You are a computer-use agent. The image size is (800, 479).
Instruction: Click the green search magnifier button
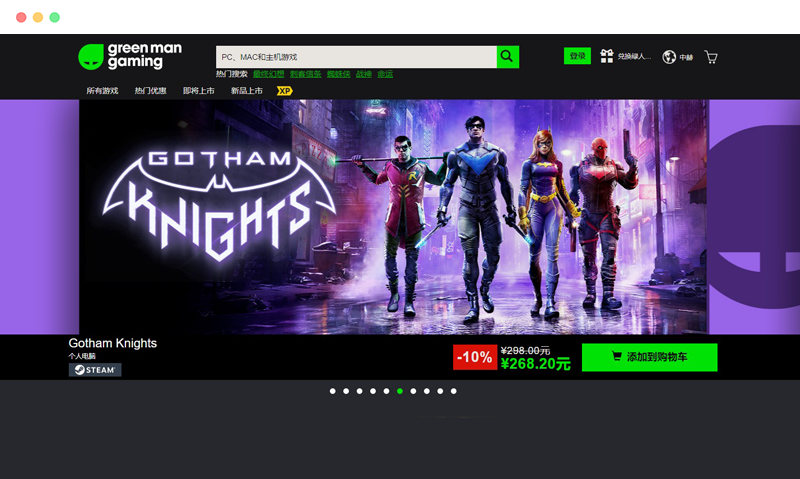[508, 57]
